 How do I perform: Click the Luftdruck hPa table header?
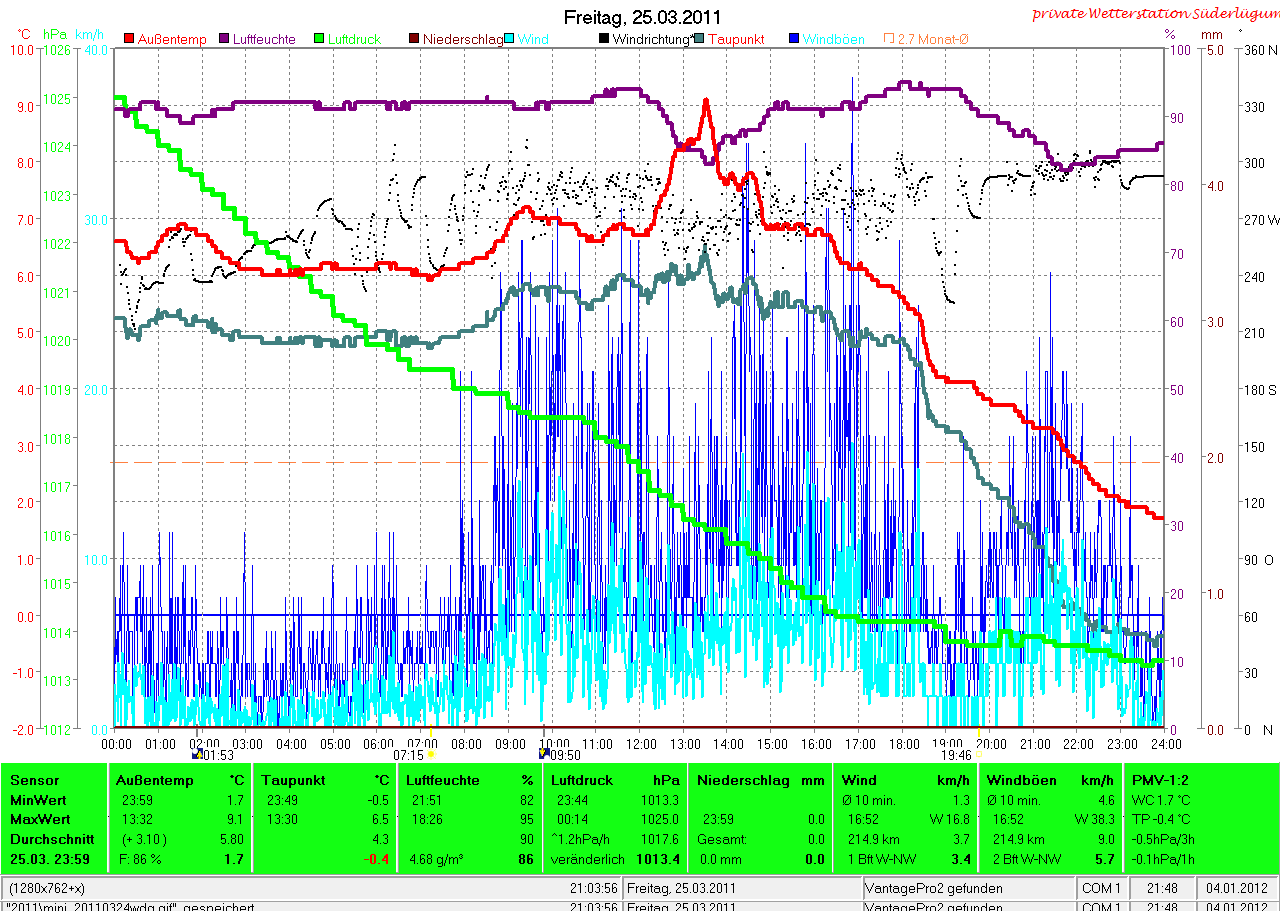click(615, 780)
